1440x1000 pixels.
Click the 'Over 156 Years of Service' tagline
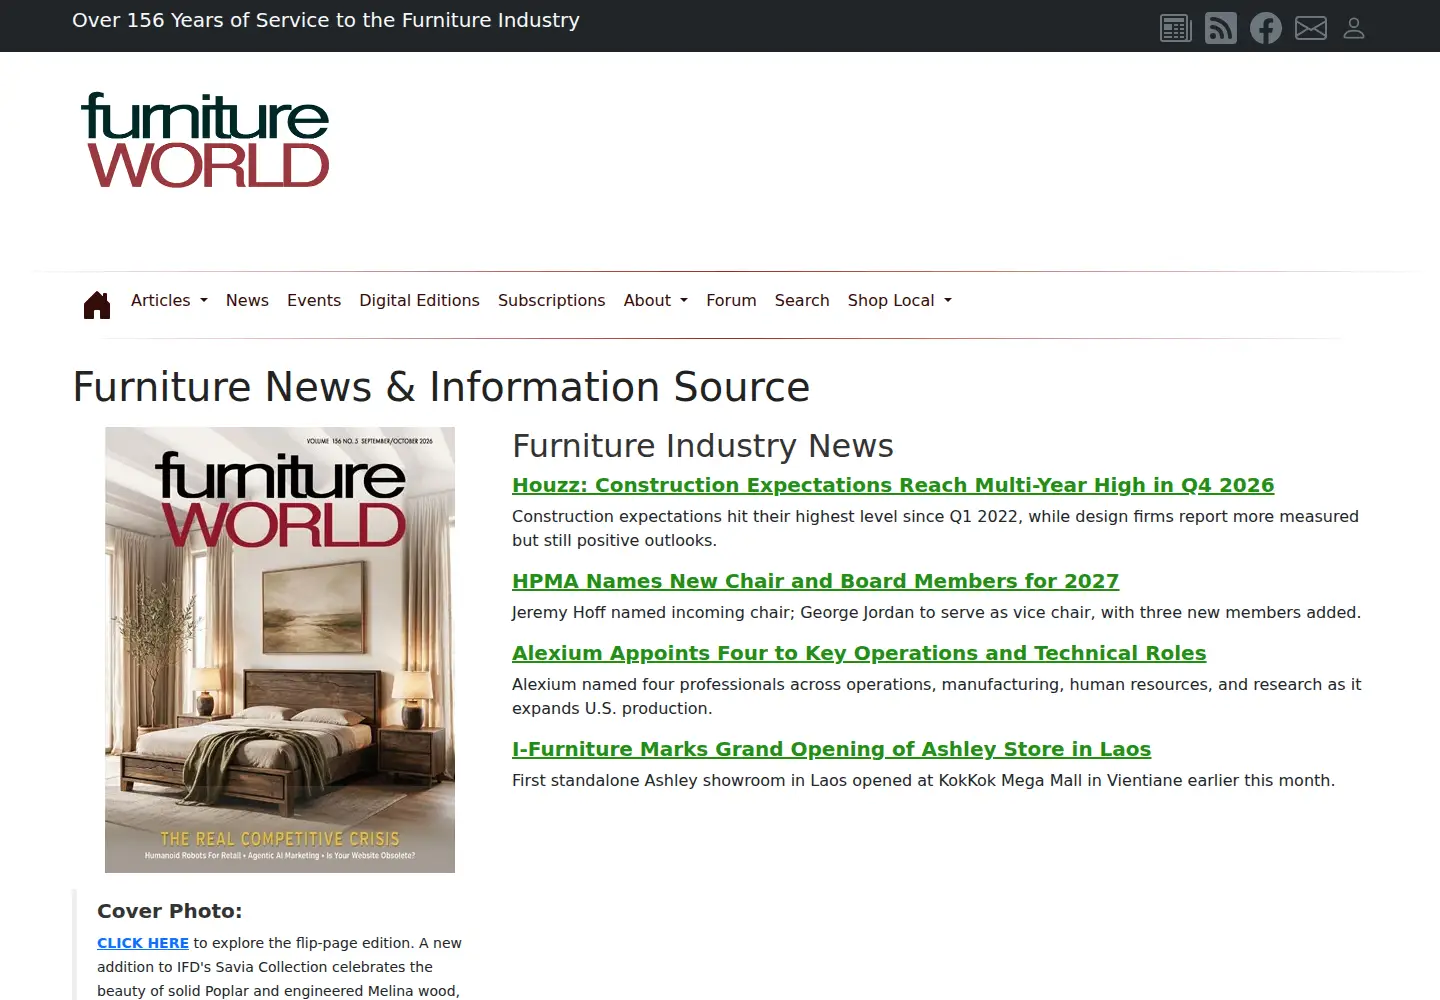click(326, 20)
